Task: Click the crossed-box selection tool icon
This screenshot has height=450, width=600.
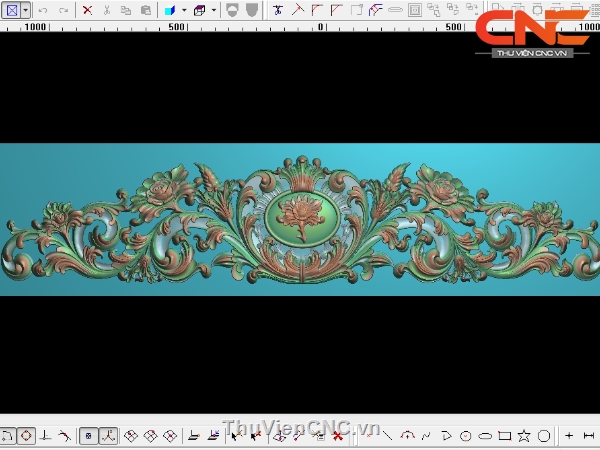Action: coord(12,10)
